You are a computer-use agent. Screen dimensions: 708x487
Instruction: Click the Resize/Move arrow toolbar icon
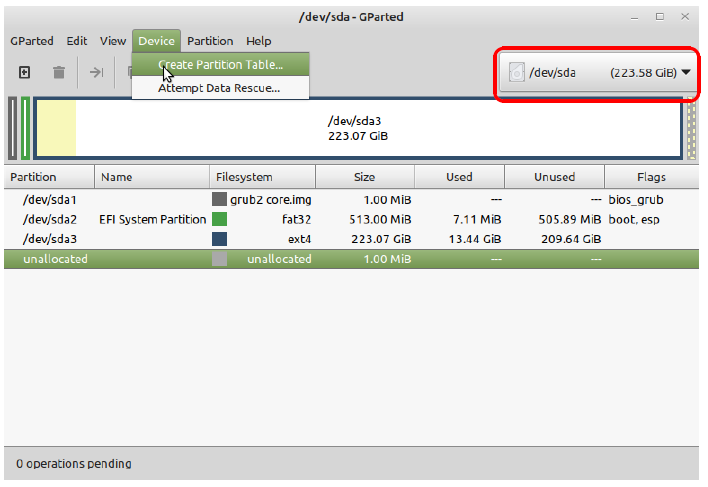click(96, 72)
